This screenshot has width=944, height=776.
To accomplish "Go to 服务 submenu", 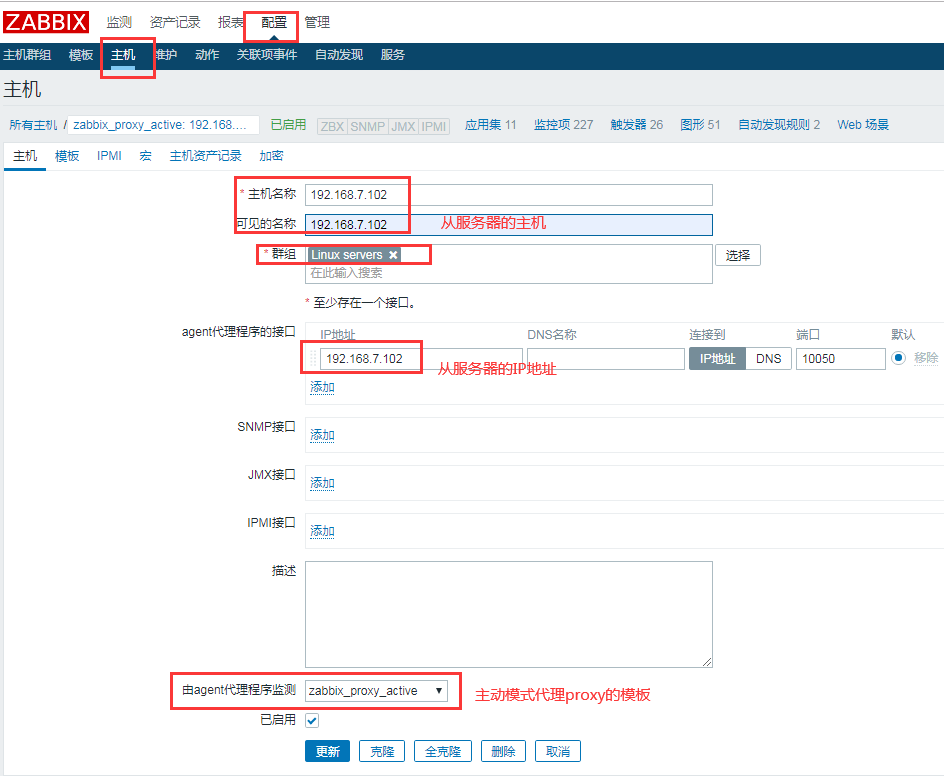I will pyautogui.click(x=393, y=55).
